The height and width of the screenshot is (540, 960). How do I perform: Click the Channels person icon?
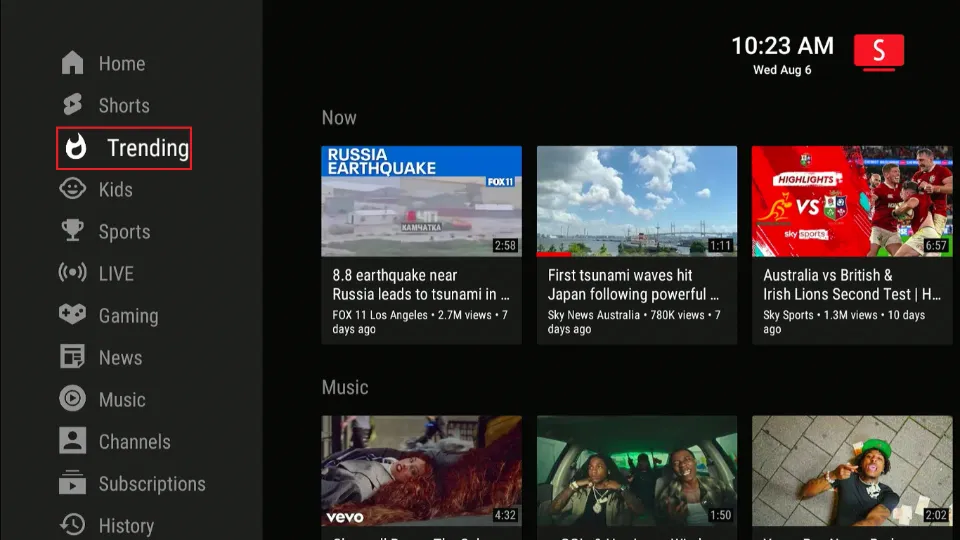(72, 440)
